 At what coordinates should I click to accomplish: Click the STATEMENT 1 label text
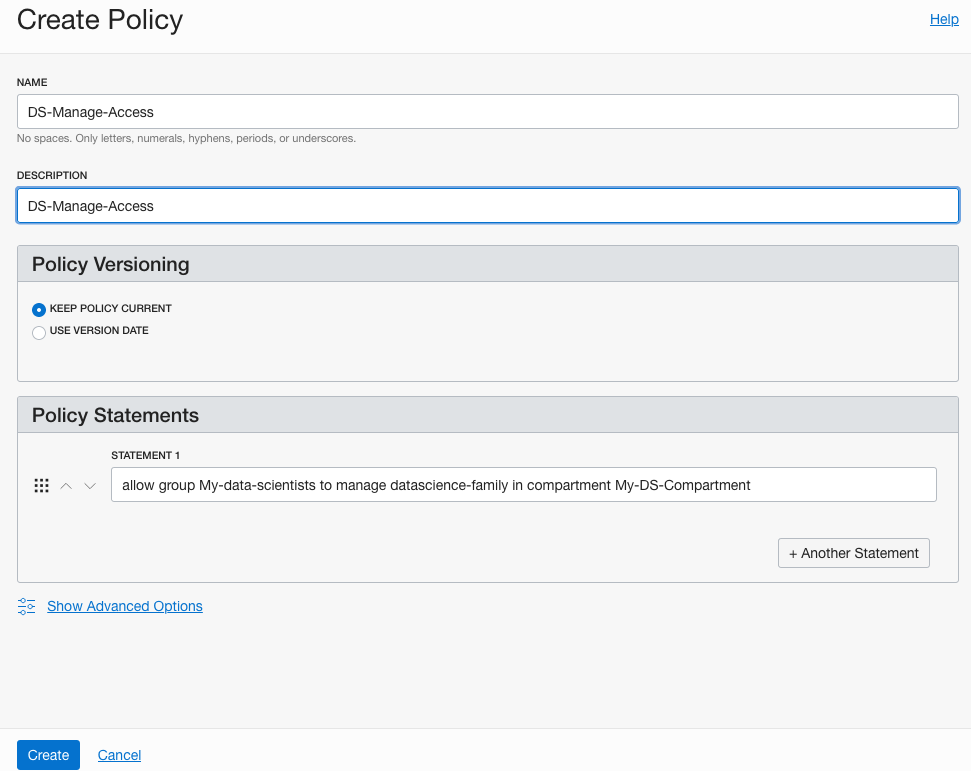[145, 455]
